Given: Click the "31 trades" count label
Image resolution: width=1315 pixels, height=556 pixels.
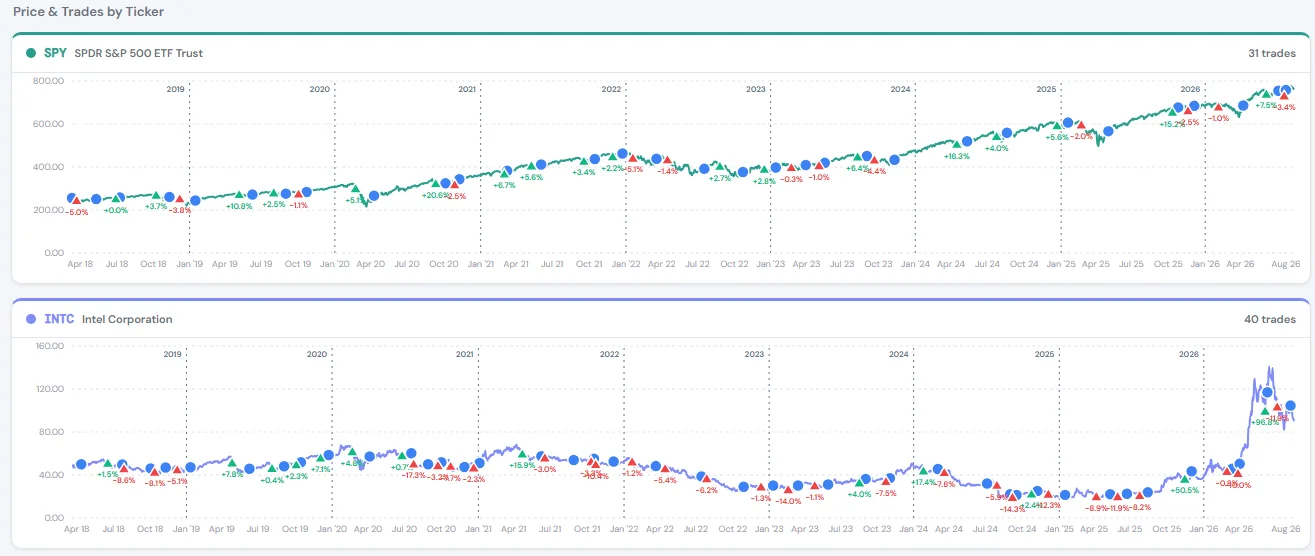Looking at the screenshot, I should click(x=1273, y=53).
